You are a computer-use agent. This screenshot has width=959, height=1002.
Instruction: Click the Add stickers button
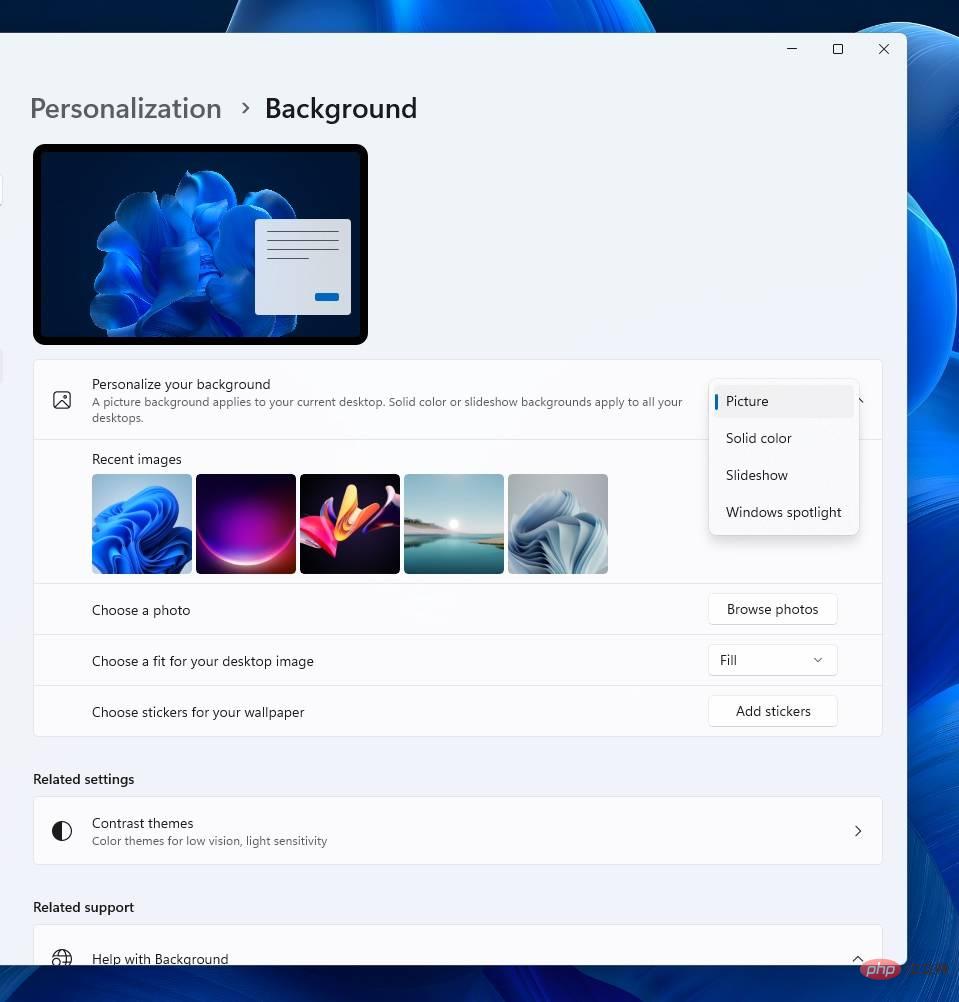[772, 711]
